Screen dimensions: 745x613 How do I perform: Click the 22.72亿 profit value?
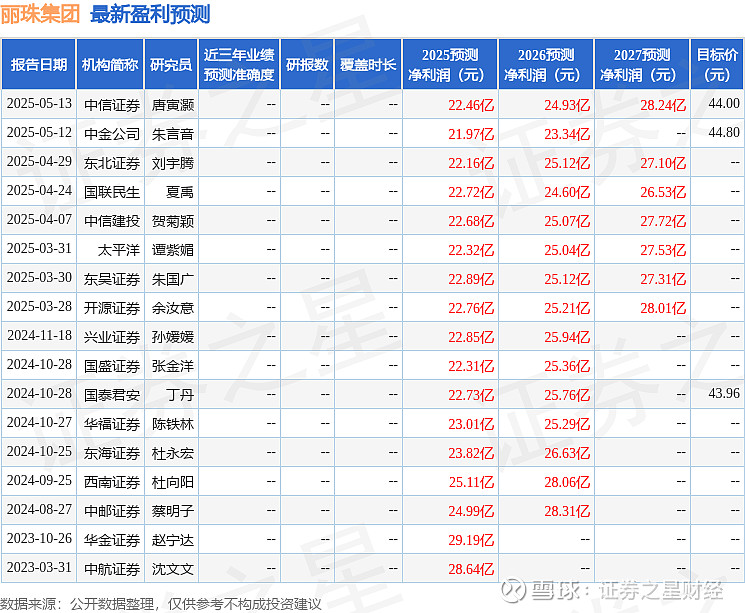(471, 192)
